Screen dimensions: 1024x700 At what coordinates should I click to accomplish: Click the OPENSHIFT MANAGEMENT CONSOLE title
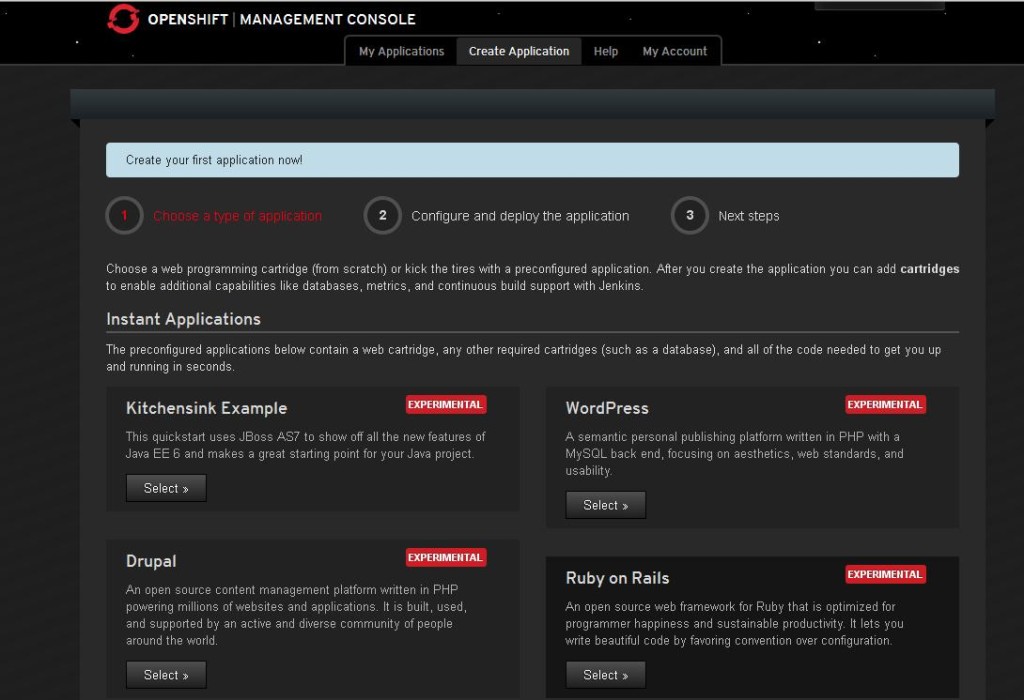(x=281, y=19)
